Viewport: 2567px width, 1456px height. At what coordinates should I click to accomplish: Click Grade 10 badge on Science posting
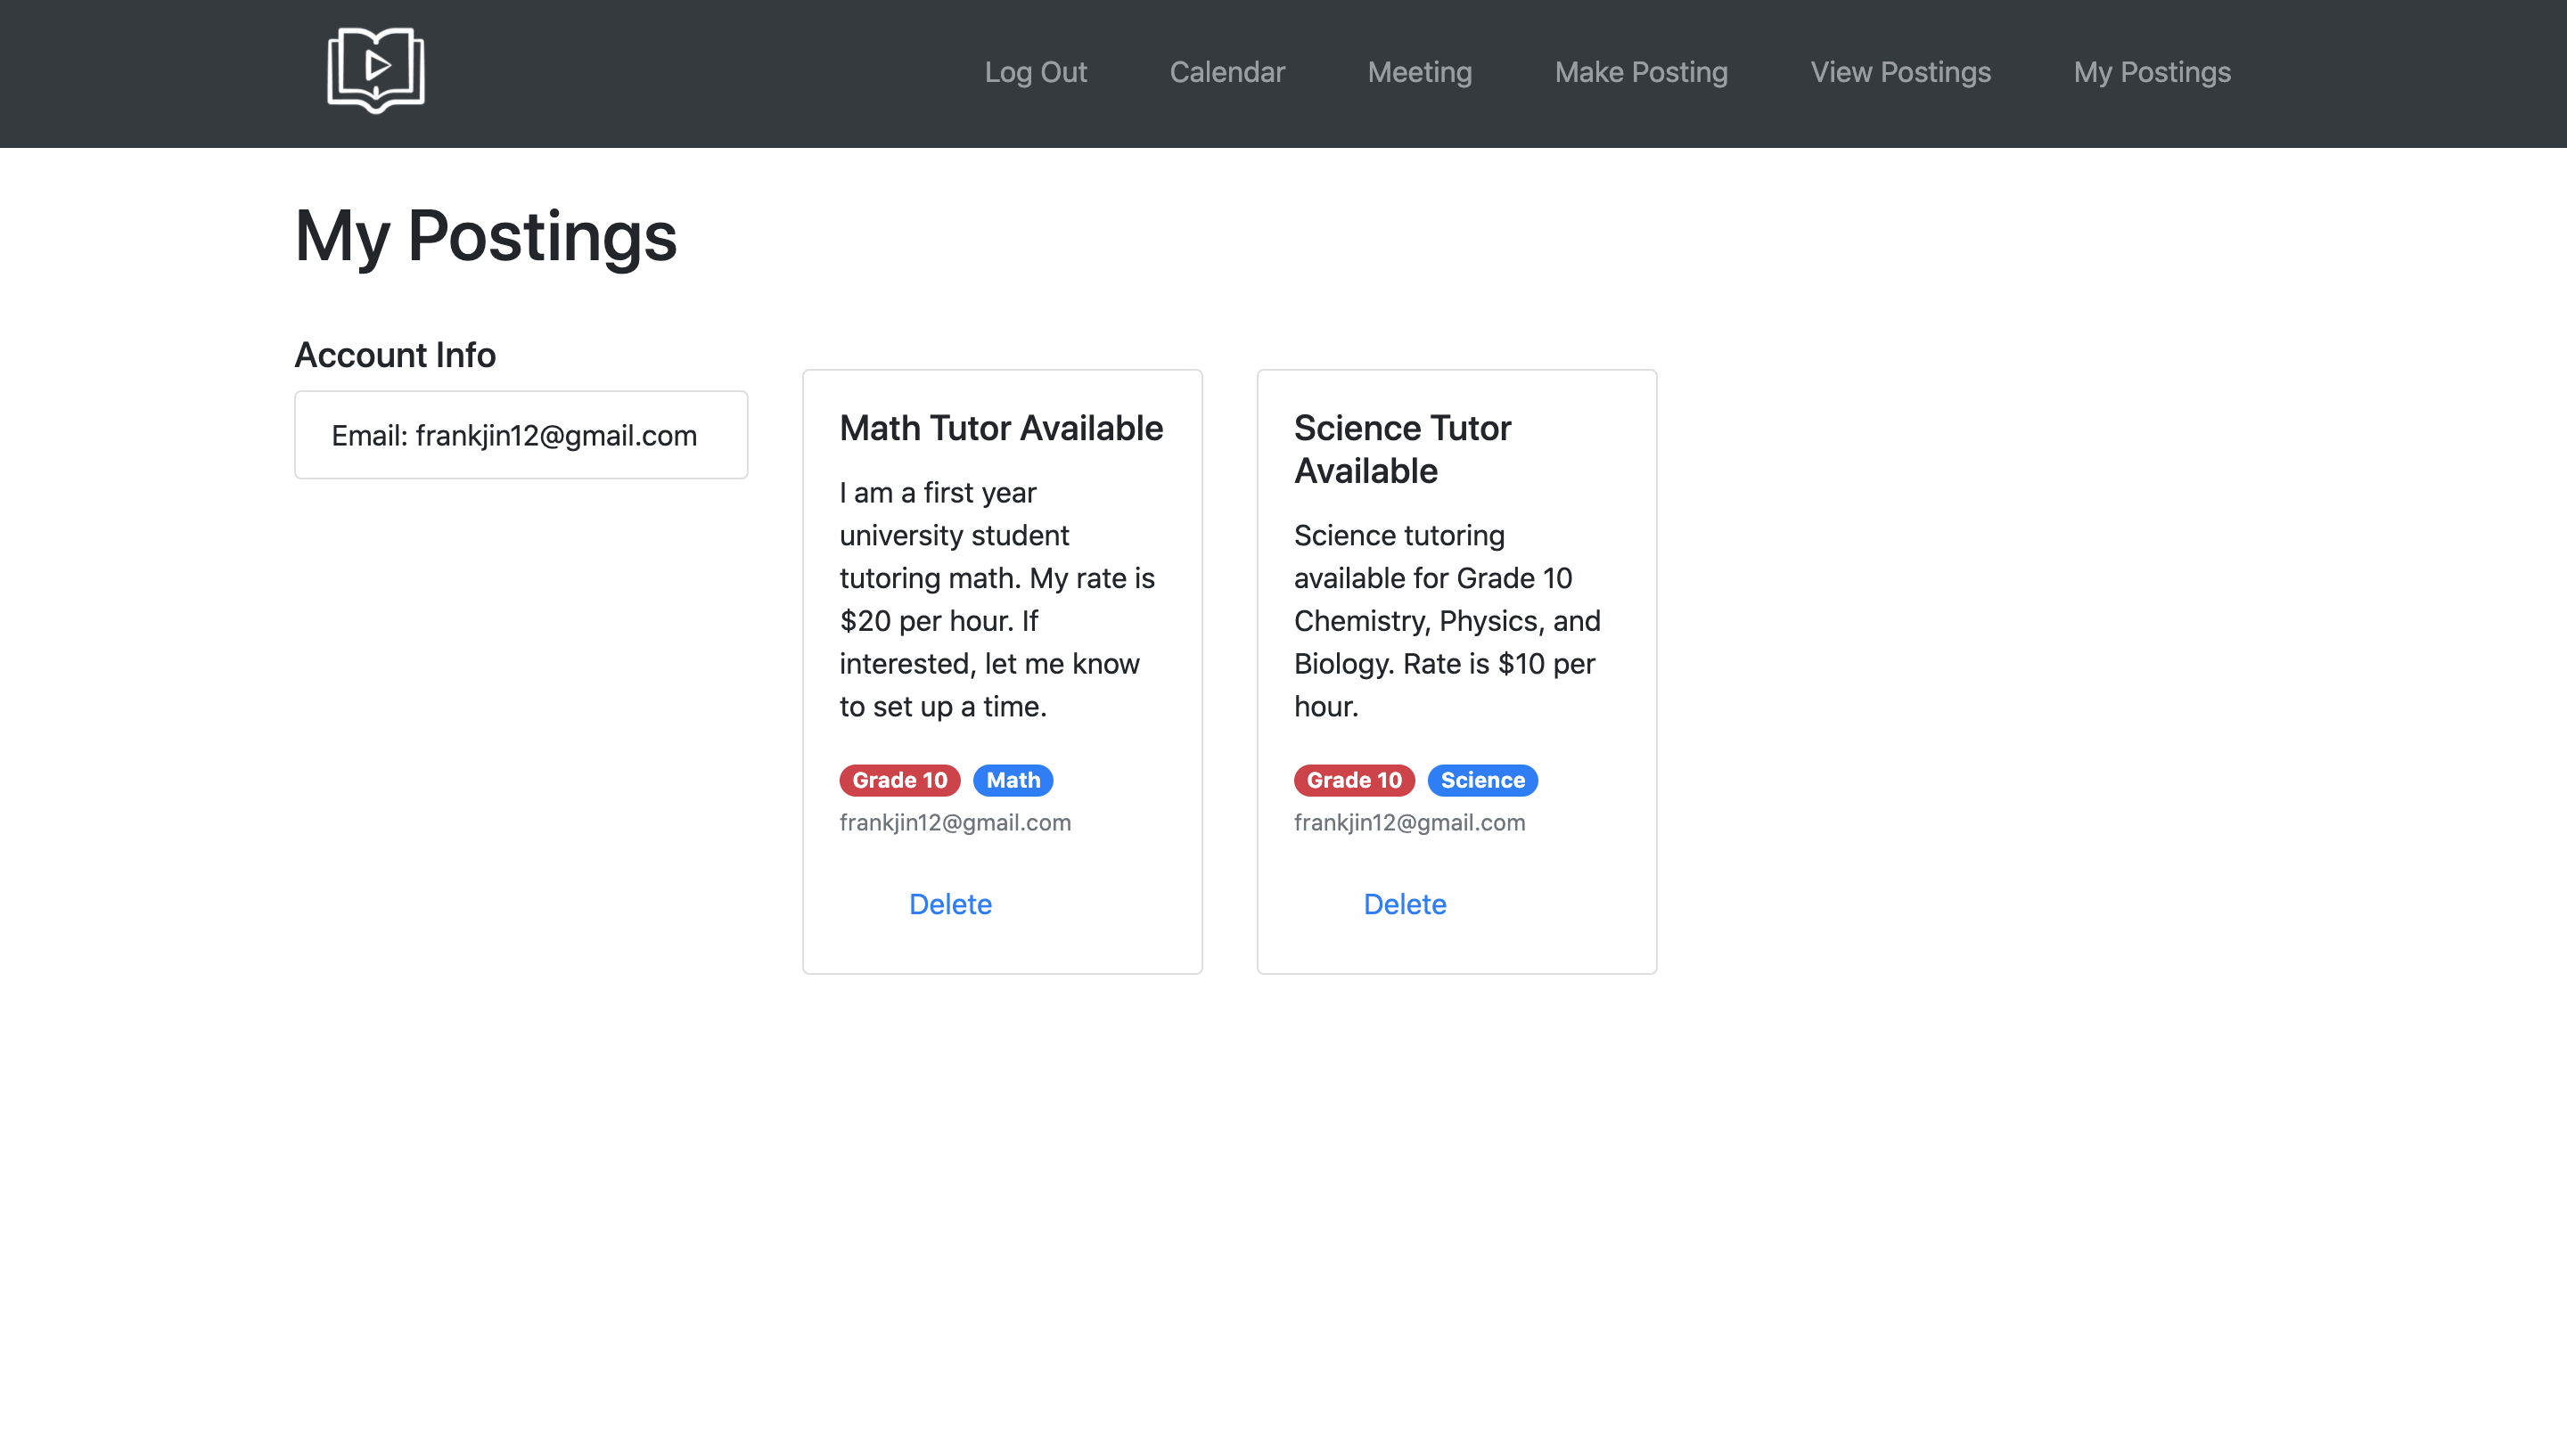coord(1353,780)
